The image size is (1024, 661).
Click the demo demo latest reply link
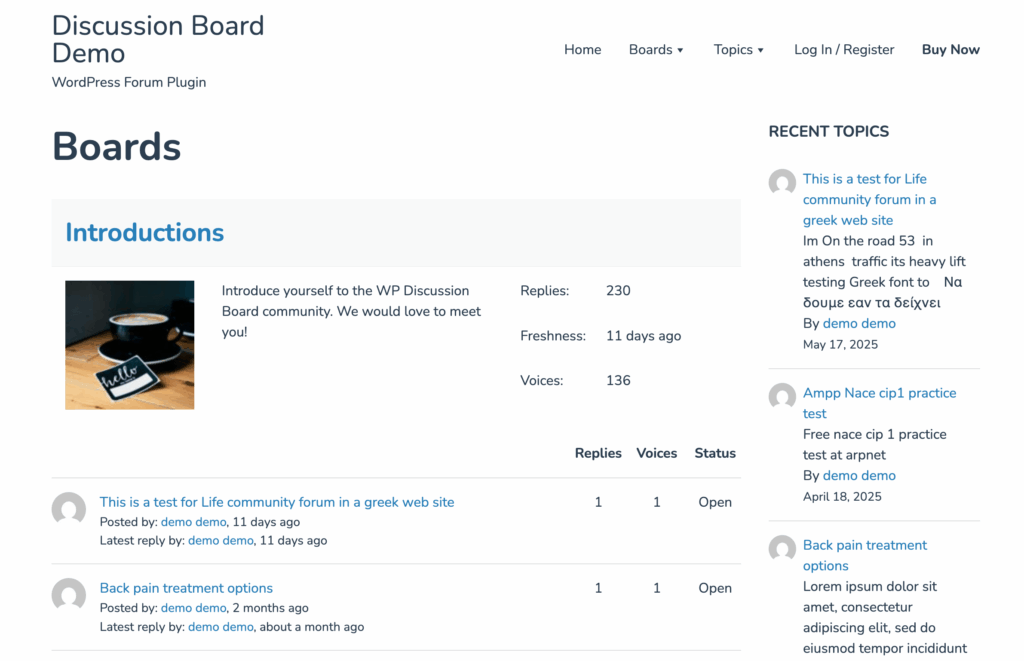[220, 540]
